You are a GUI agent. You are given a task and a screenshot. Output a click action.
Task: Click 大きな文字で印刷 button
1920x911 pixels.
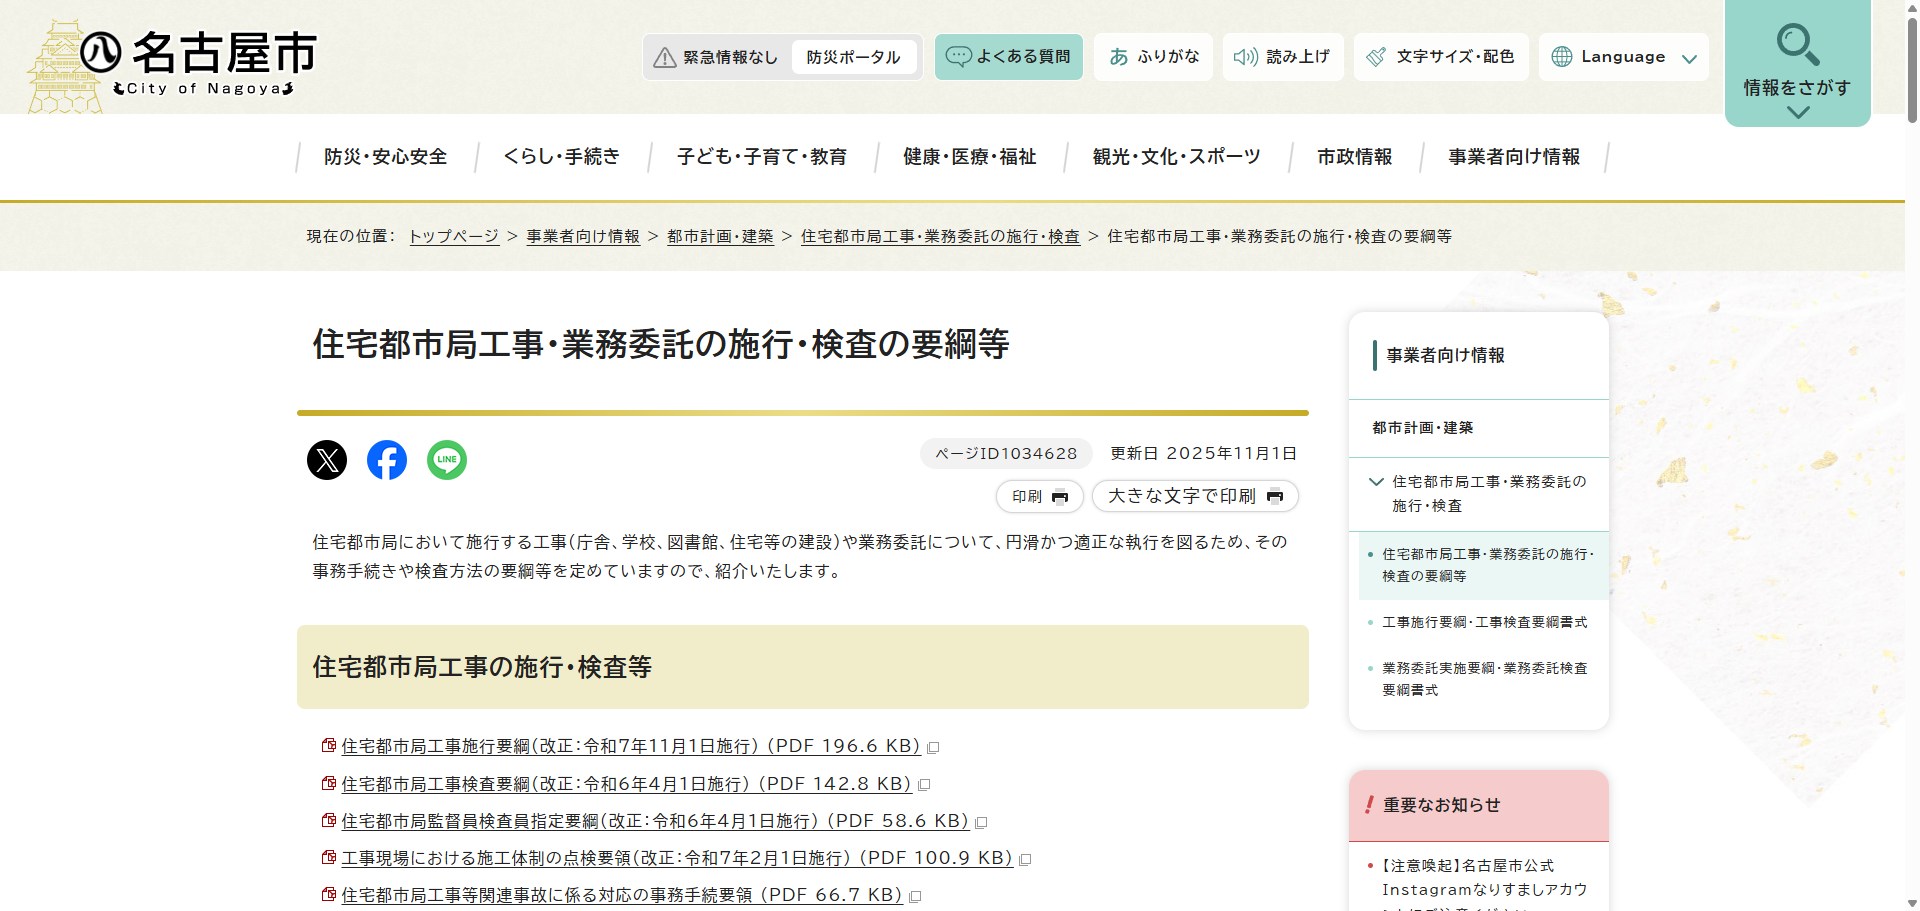coord(1194,496)
